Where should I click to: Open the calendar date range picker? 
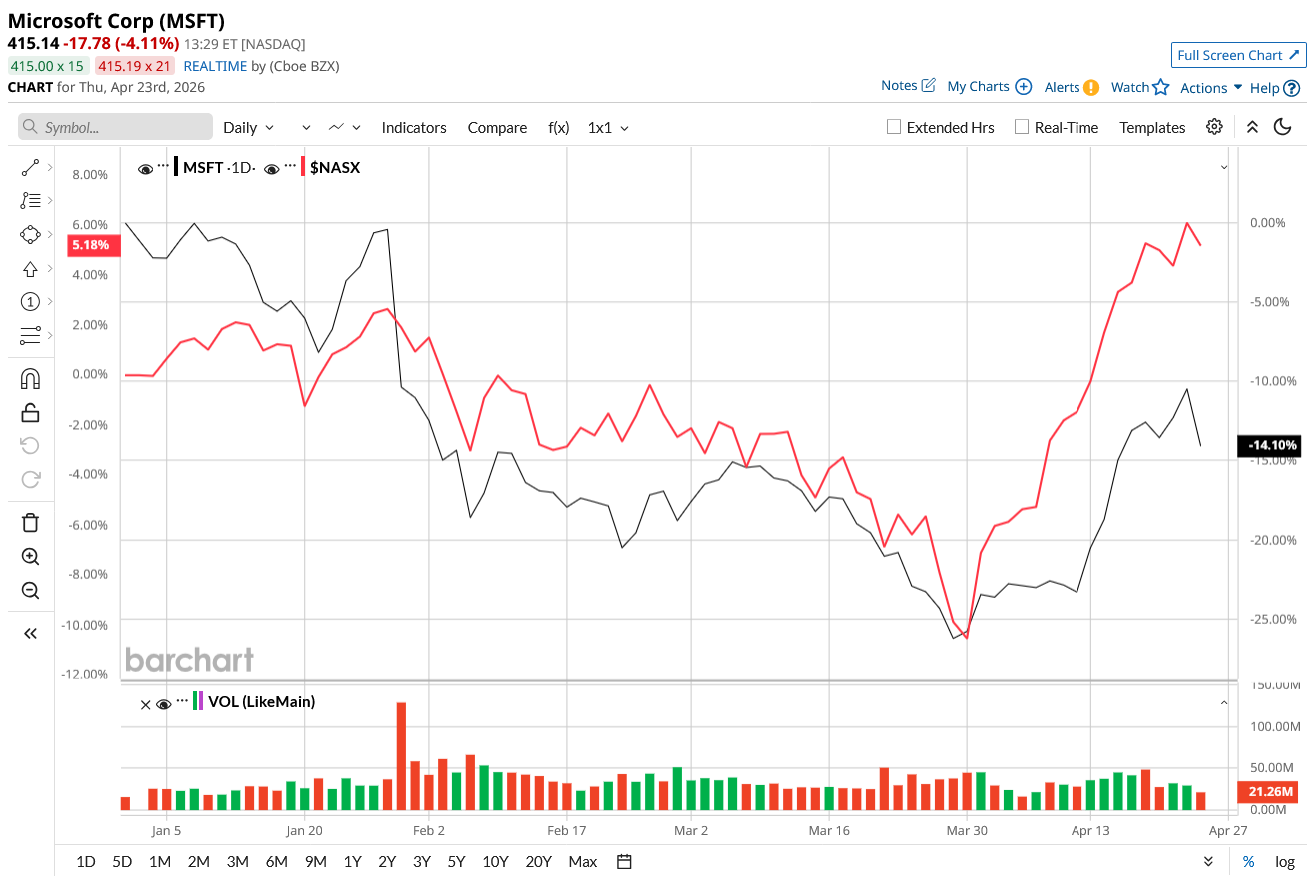[625, 861]
